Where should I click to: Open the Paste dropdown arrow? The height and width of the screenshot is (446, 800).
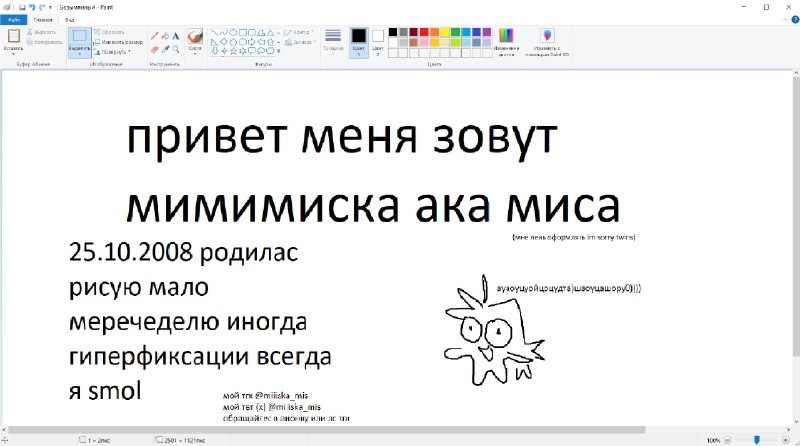tap(13, 53)
